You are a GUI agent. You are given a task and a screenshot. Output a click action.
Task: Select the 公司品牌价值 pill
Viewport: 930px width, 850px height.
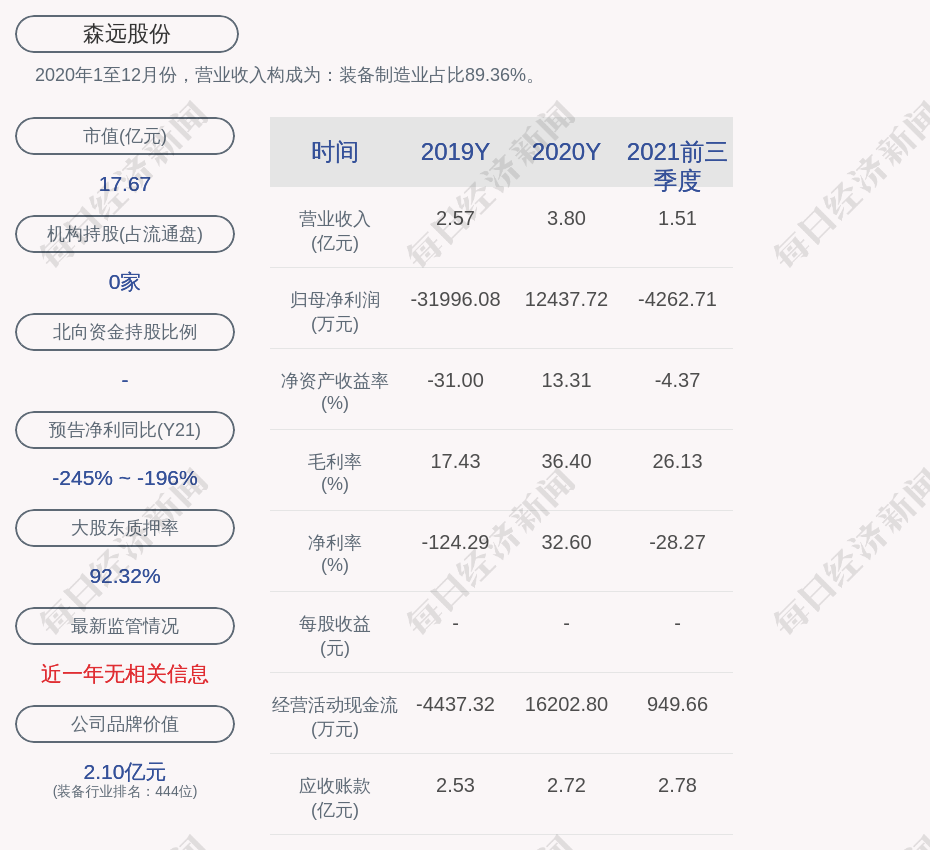click(x=125, y=724)
